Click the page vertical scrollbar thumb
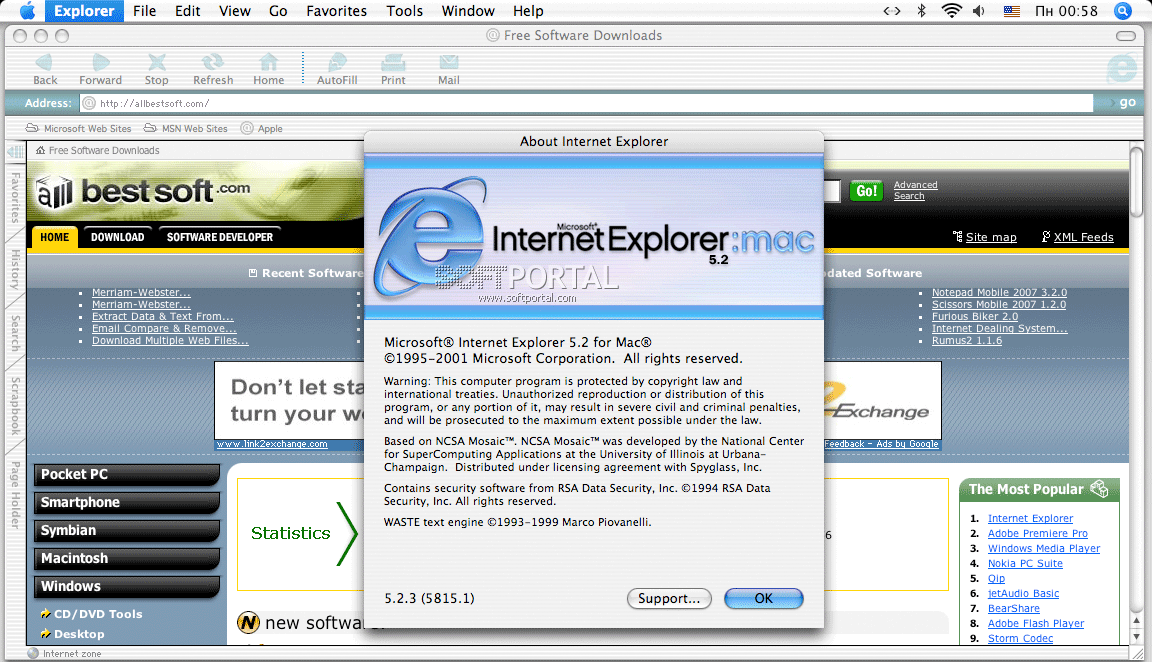This screenshot has width=1152, height=662. coord(1137,180)
